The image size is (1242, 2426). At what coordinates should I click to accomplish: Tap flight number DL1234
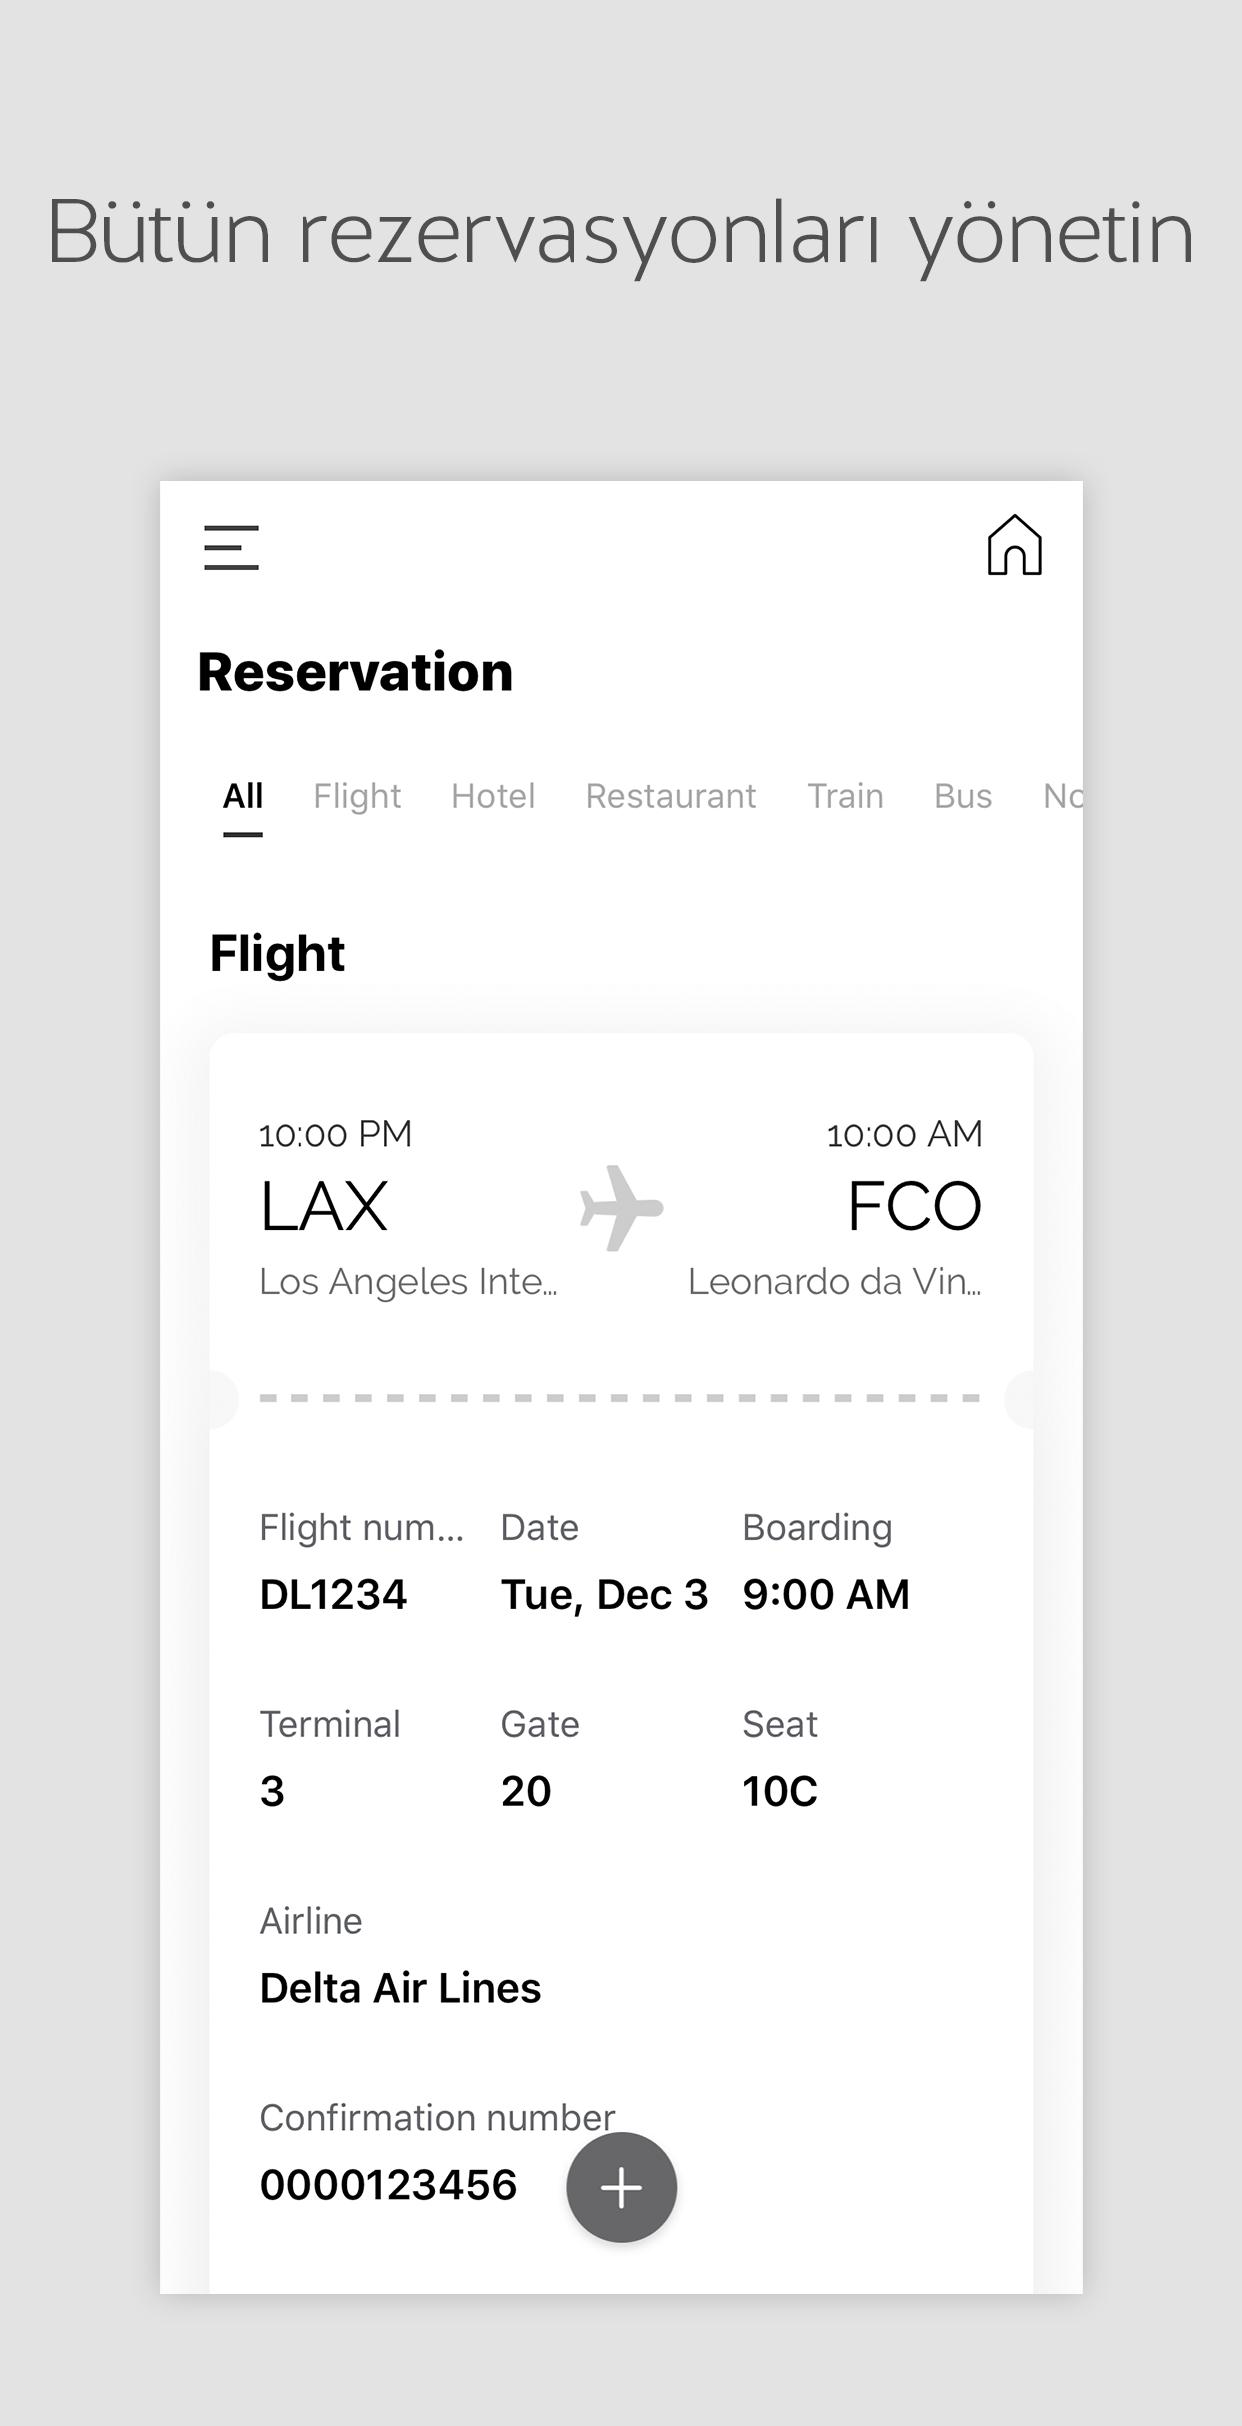pos(333,1595)
